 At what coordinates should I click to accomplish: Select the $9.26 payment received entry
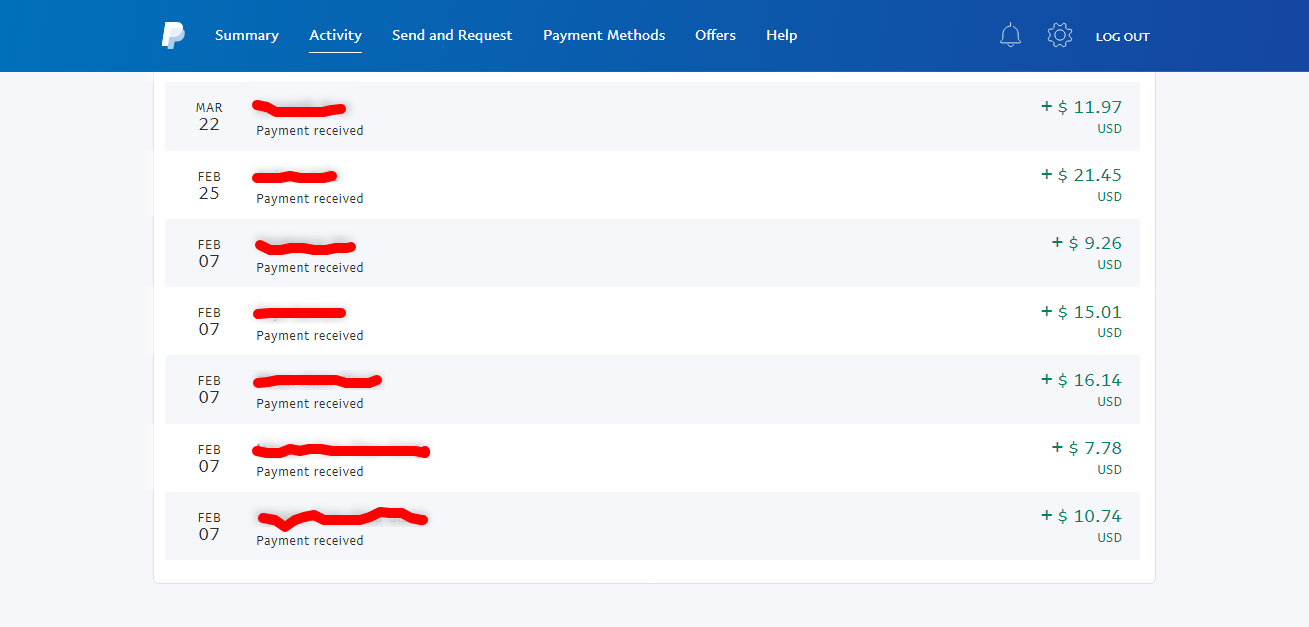(x=652, y=253)
